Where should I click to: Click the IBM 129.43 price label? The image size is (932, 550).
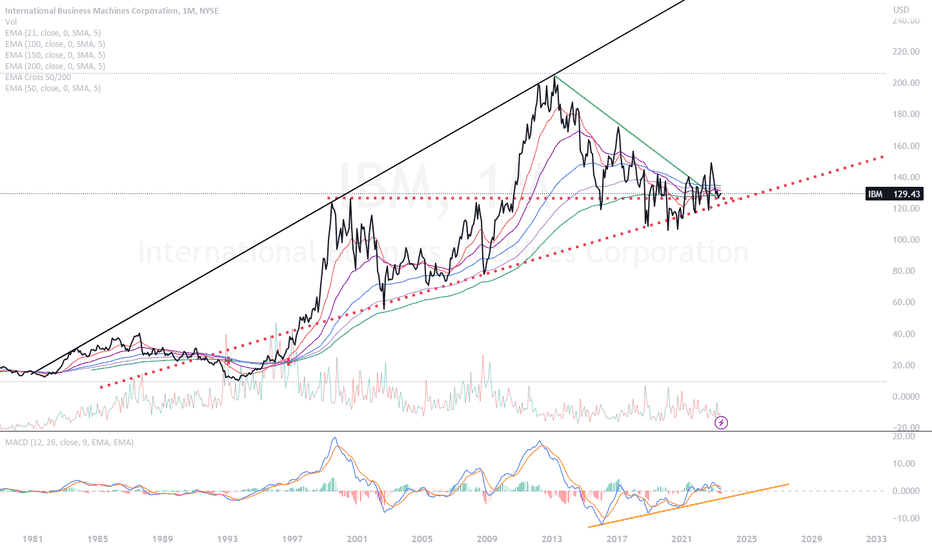pos(895,194)
